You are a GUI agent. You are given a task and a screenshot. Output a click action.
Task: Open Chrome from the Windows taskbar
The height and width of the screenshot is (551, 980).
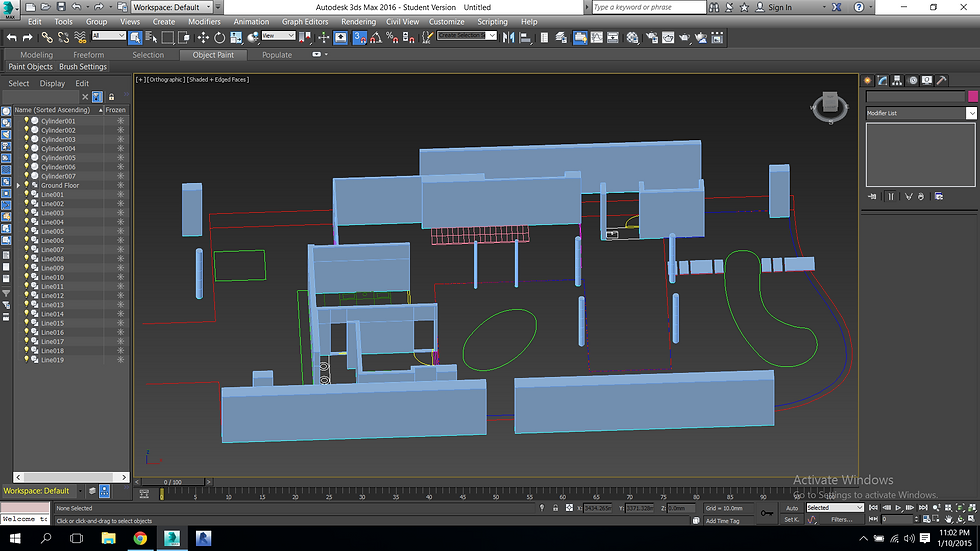pyautogui.click(x=140, y=538)
